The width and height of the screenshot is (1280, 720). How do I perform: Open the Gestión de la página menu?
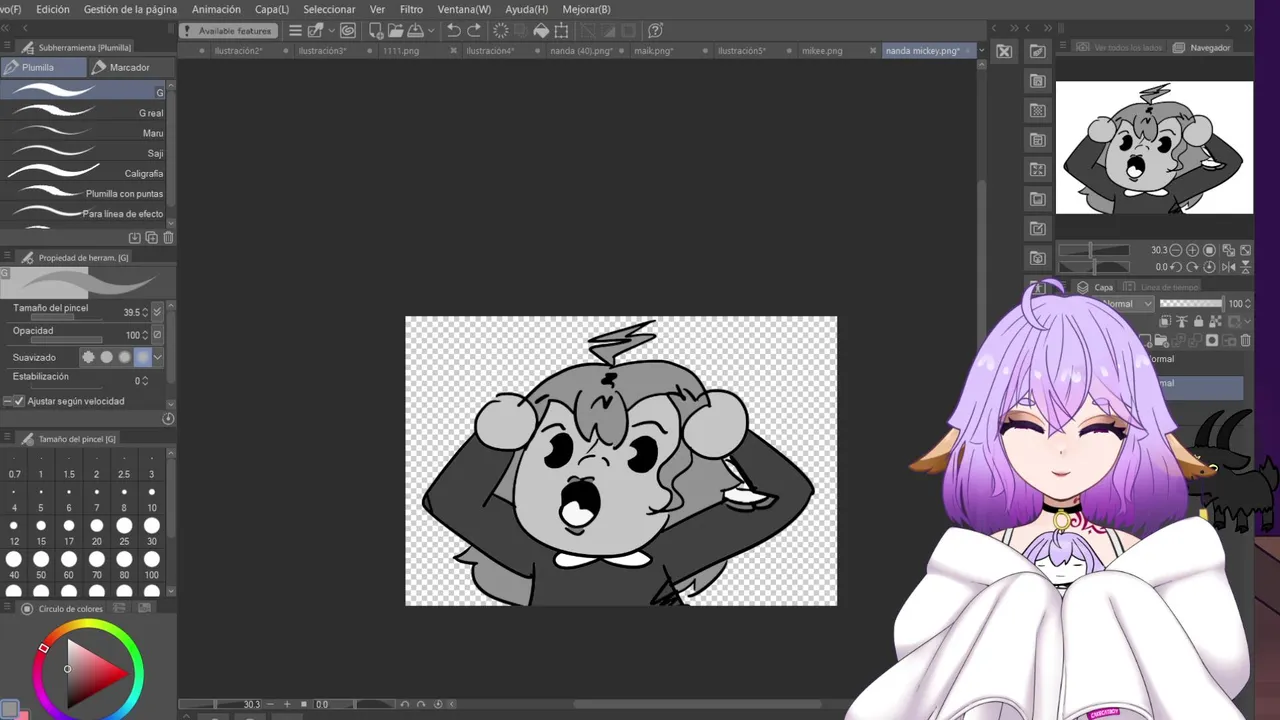(130, 9)
